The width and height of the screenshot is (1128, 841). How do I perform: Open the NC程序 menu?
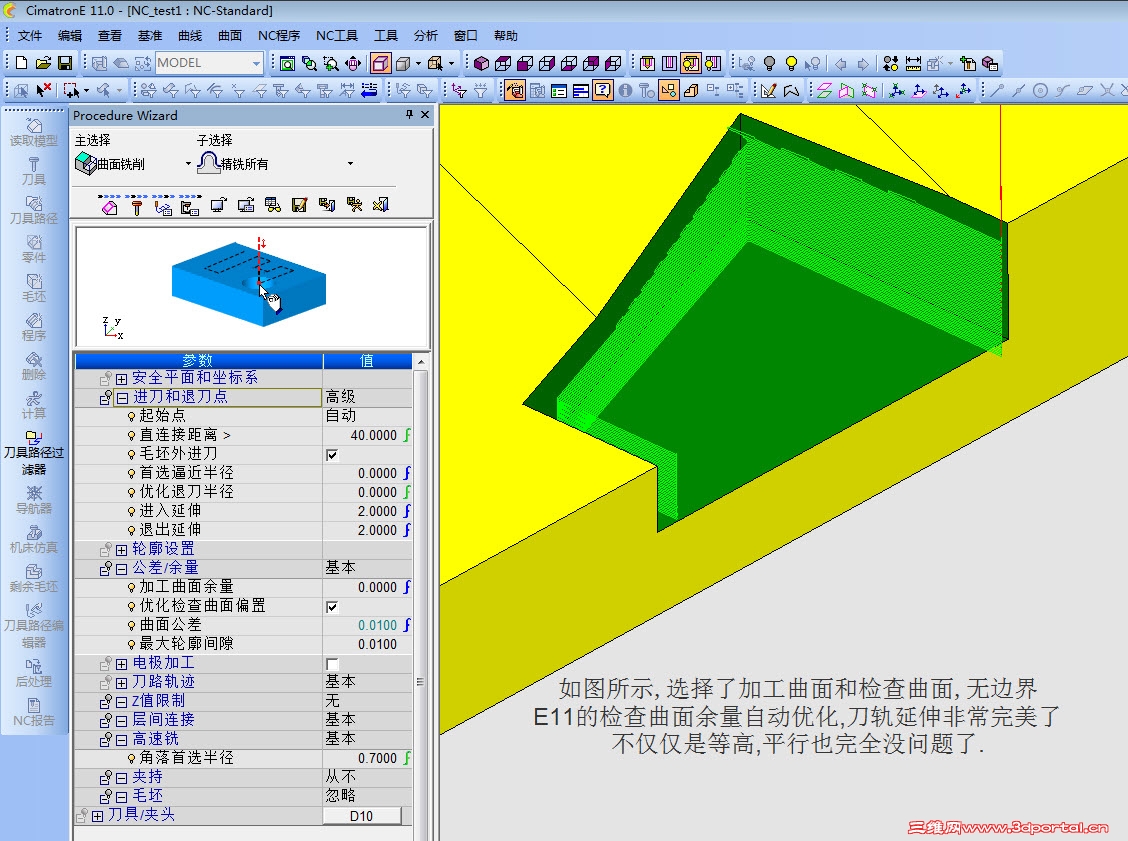279,35
